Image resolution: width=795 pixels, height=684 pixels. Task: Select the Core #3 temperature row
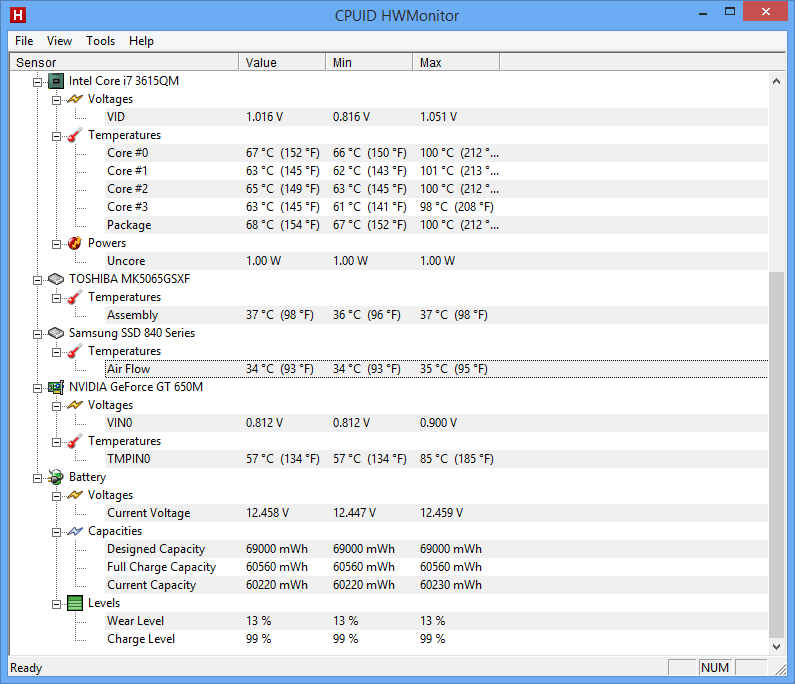(436, 207)
